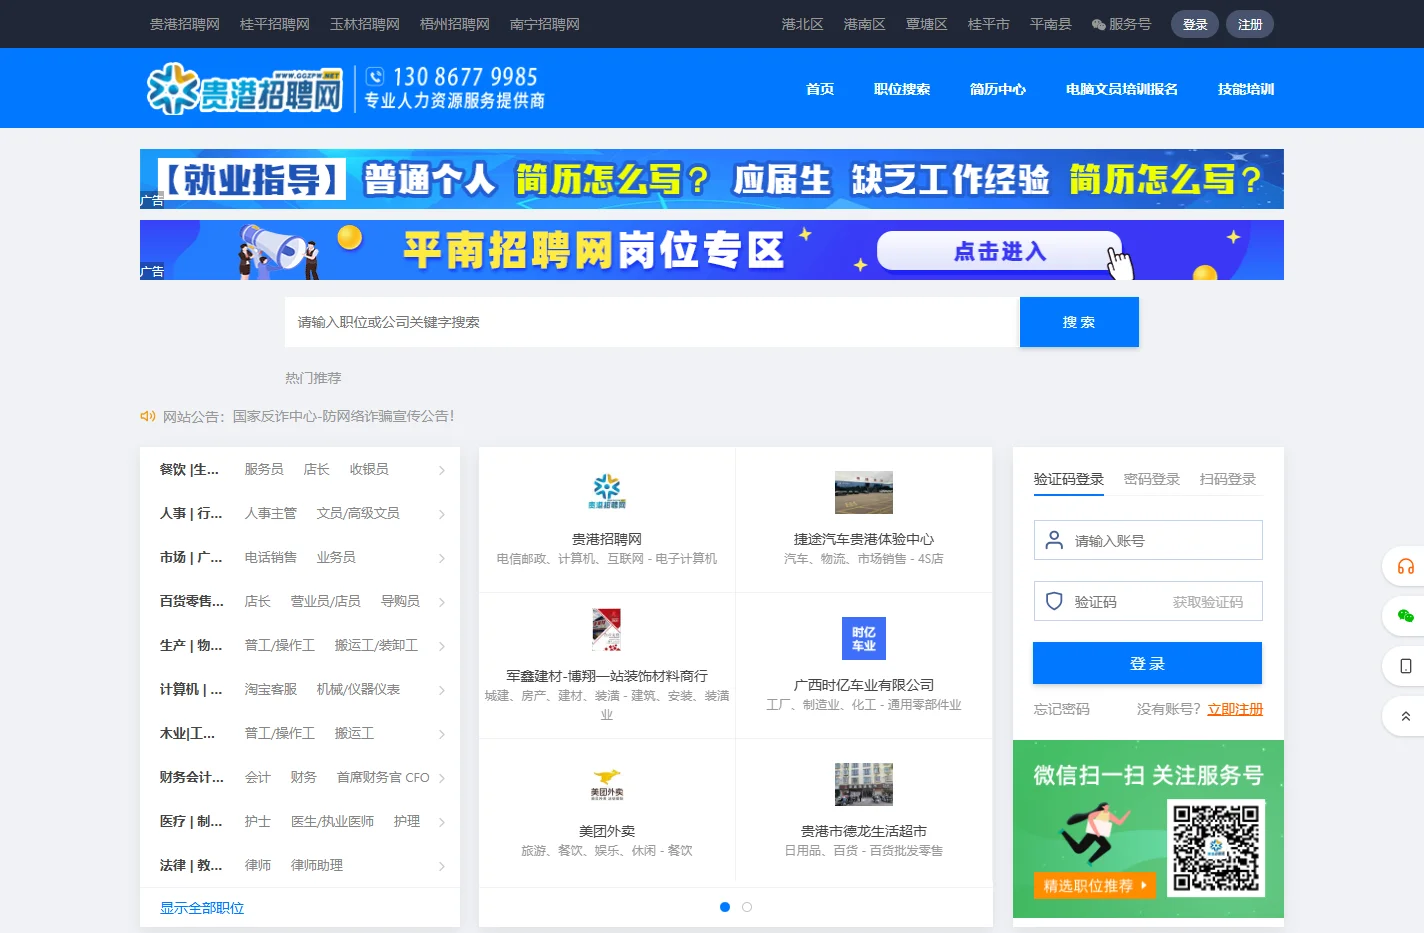
Task: Expand the 医疗 | 制... category arrow
Action: [x=442, y=822]
